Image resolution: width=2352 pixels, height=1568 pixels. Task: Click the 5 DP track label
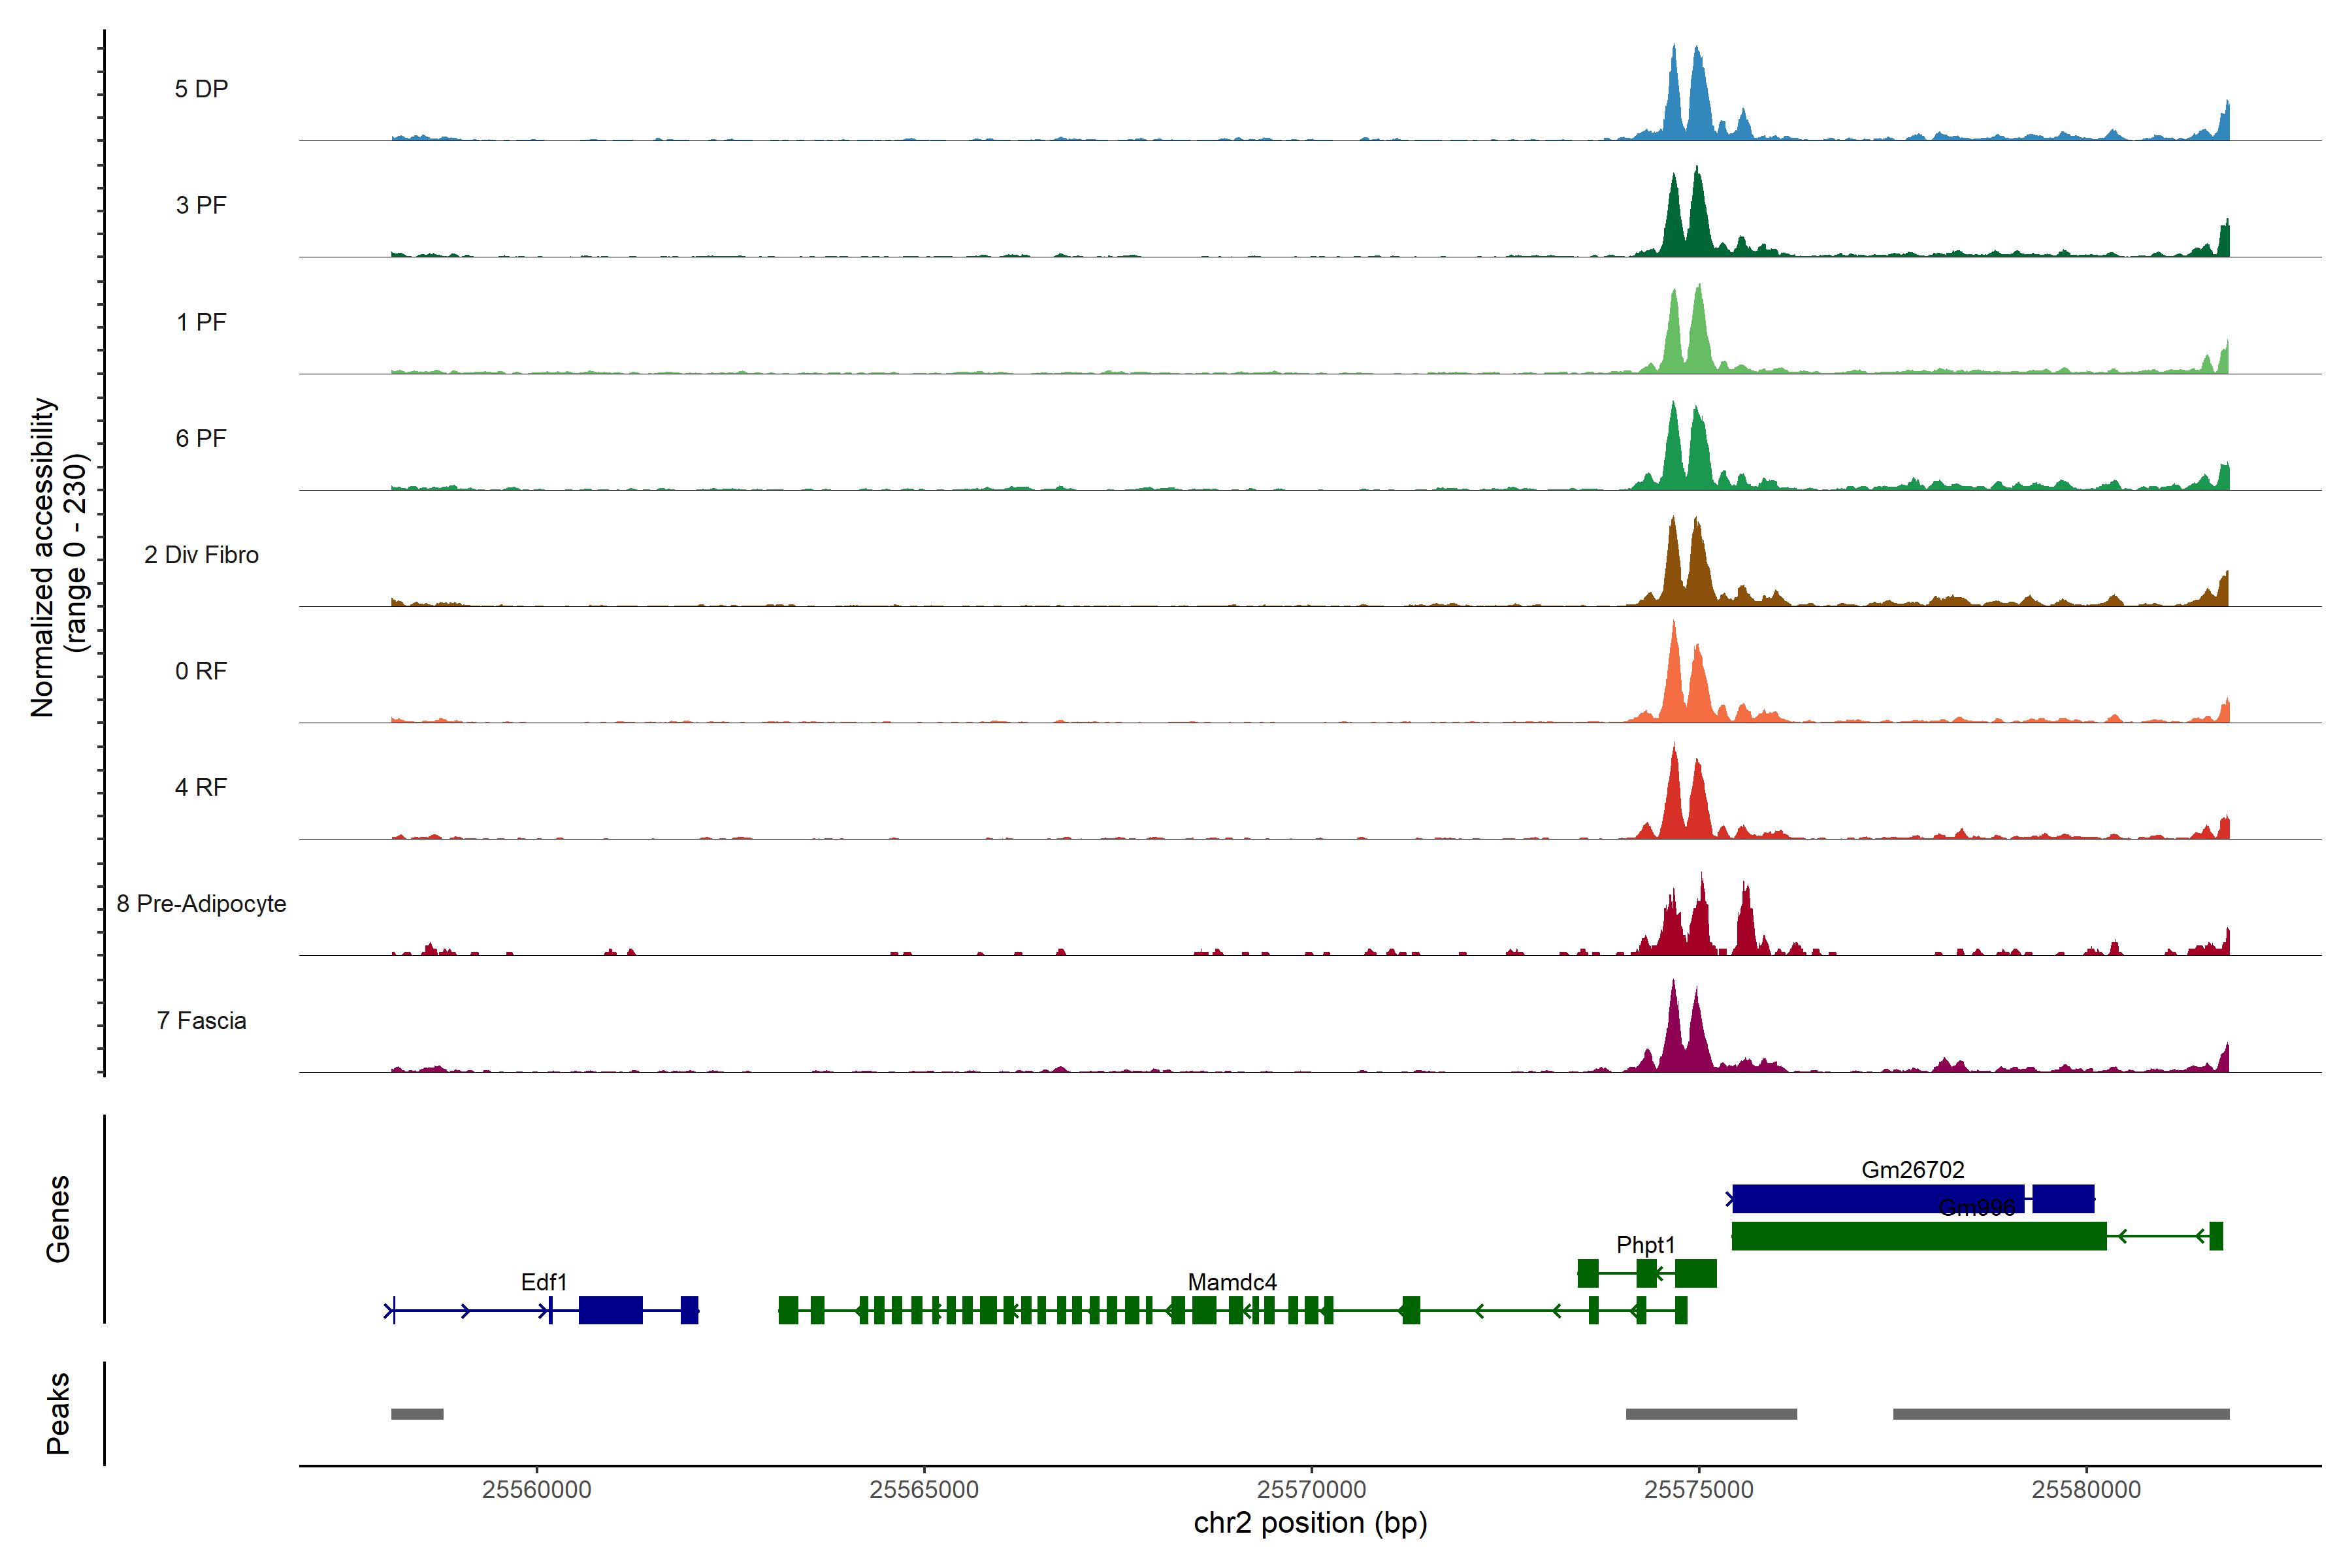[x=201, y=89]
